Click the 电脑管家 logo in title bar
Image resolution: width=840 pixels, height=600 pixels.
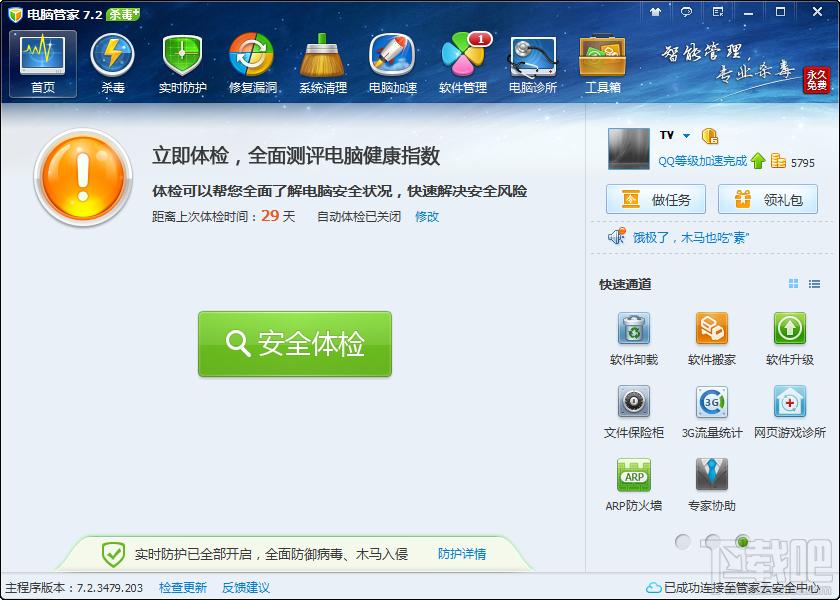coord(15,14)
